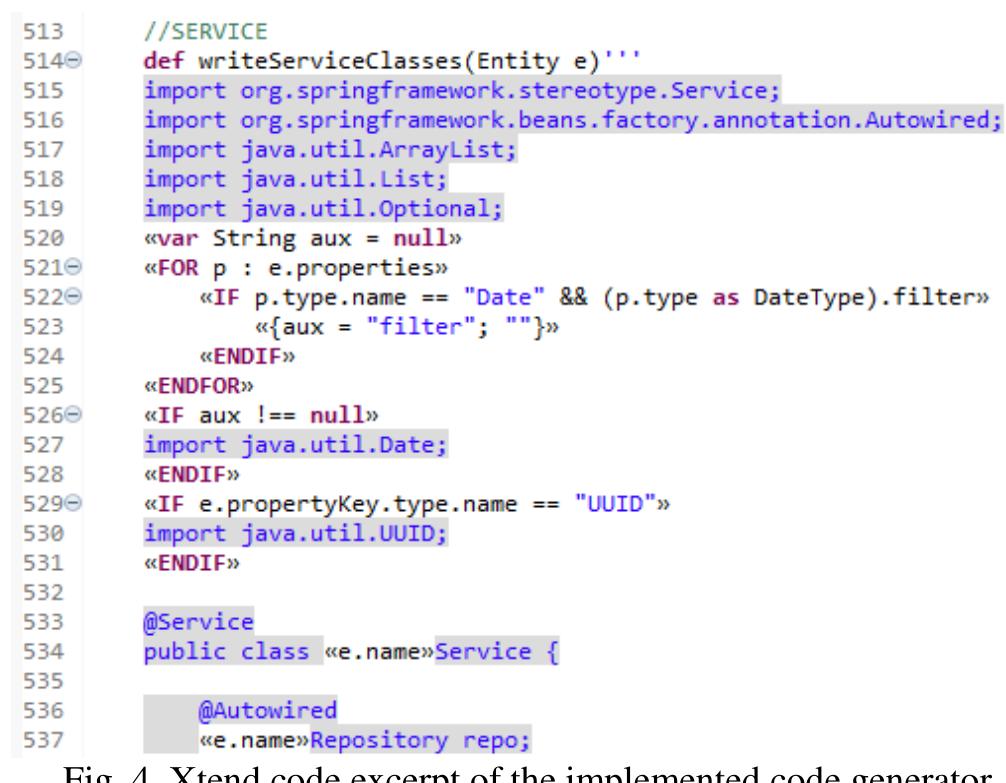Click e.propertyKey.type.name expression

tap(357, 504)
